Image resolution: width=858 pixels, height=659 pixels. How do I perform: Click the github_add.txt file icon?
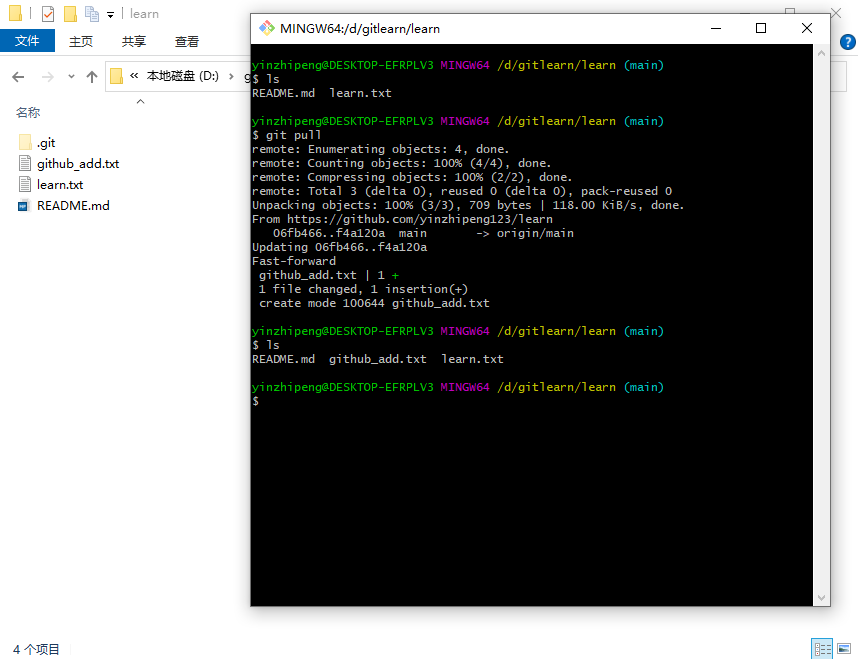(25, 163)
